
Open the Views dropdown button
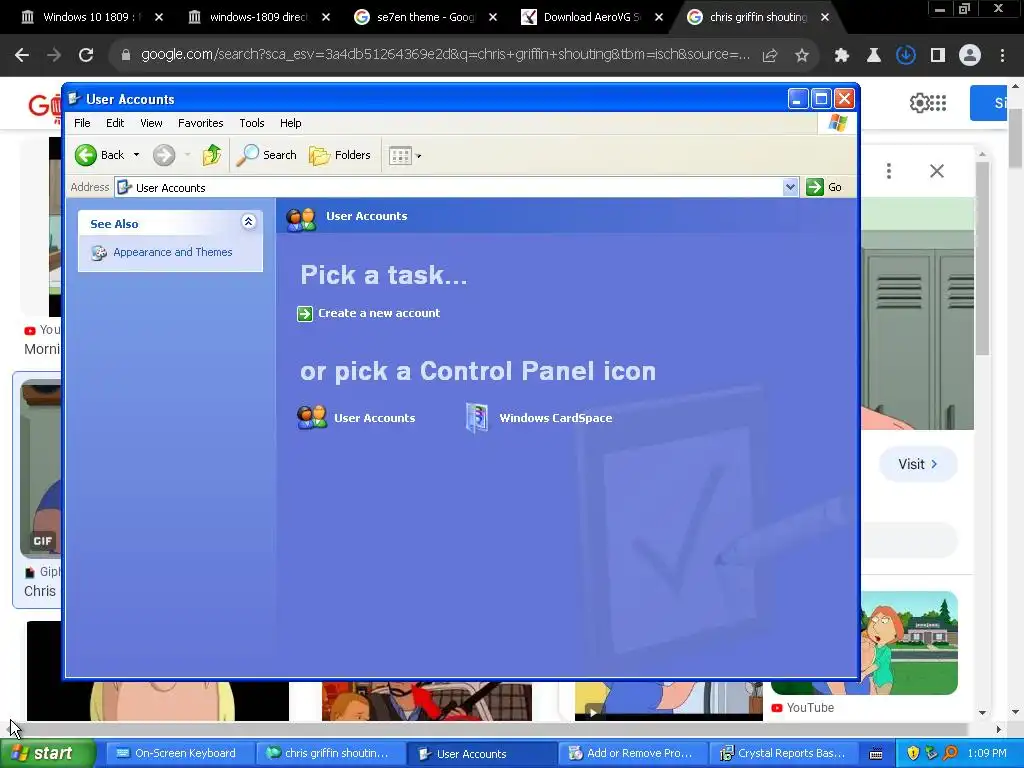point(405,155)
